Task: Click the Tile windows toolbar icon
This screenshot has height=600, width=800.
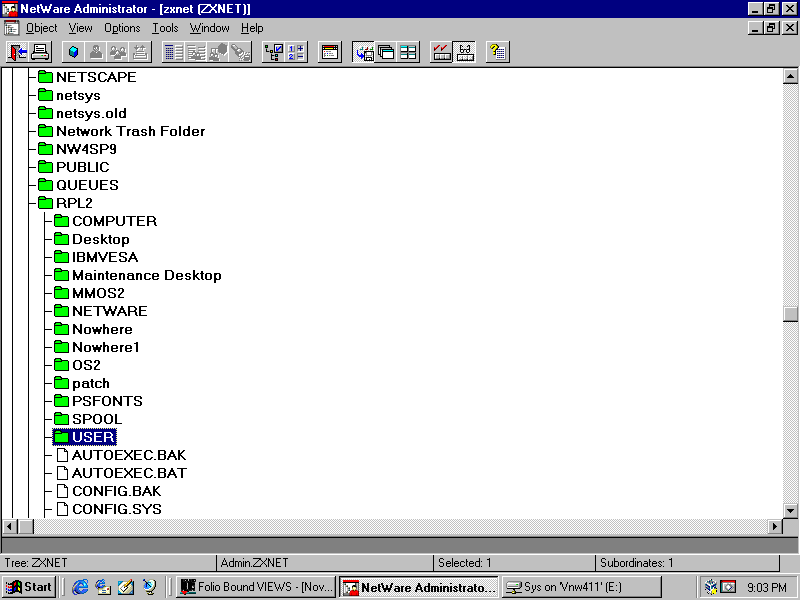Action: [x=408, y=52]
